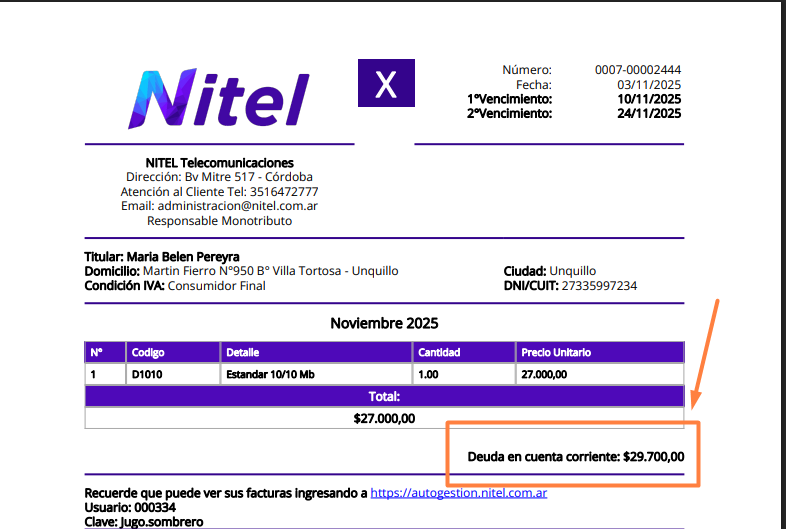
Task: Click the first due date 10/11/2025
Action: coord(648,99)
